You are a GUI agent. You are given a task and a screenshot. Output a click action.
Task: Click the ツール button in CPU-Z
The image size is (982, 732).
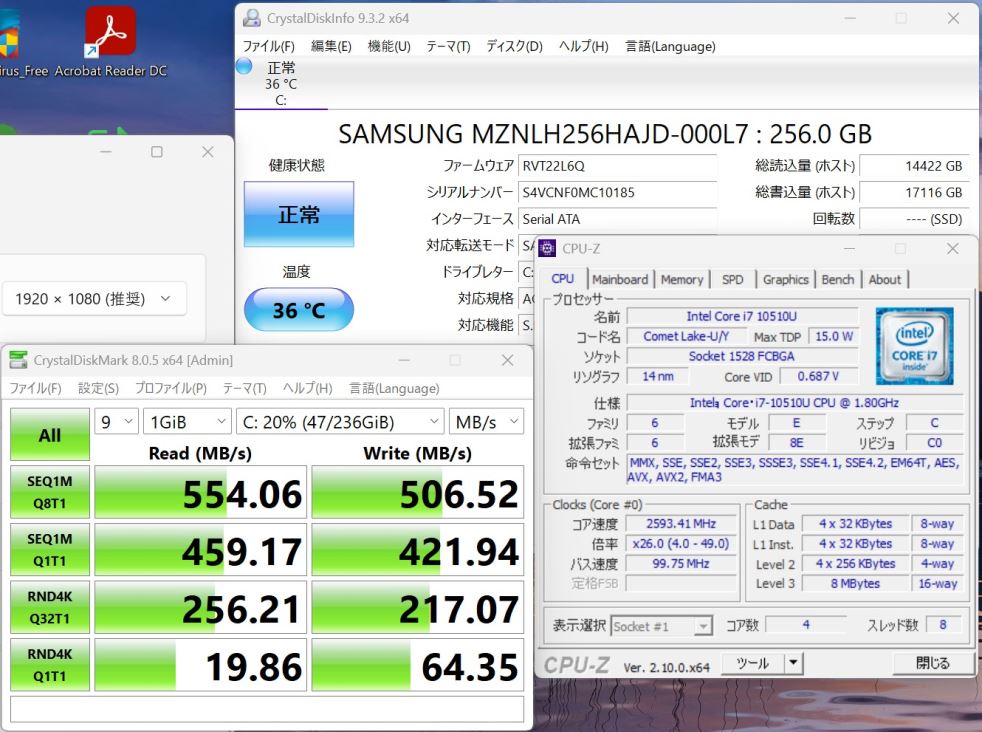point(753,662)
